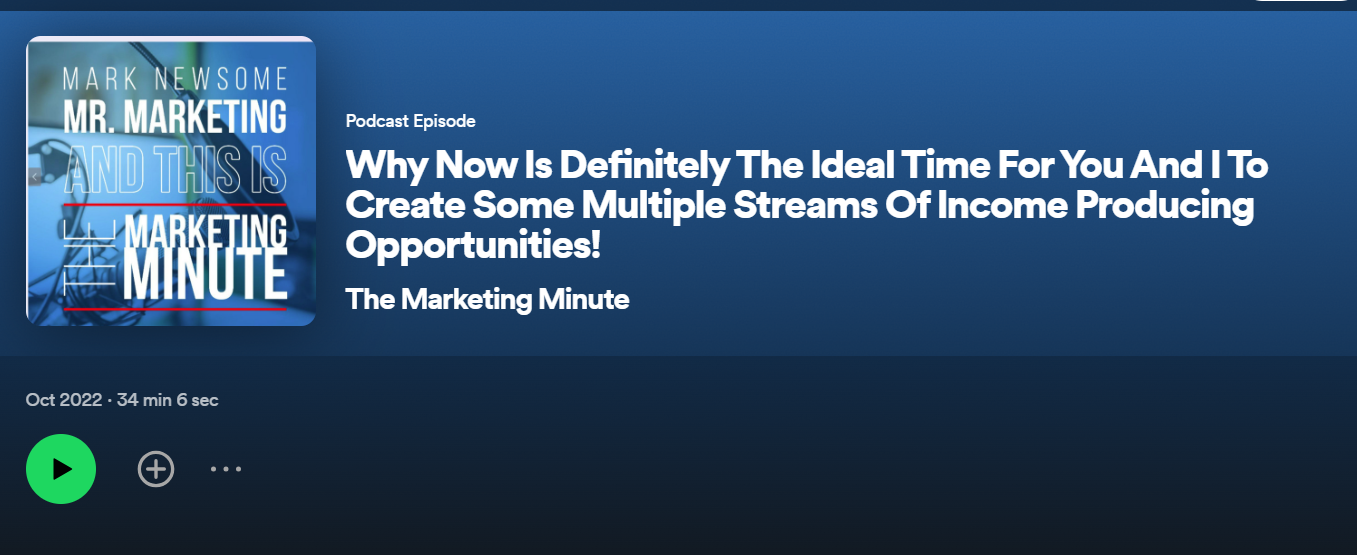Click 'Why Now Is Definitely' in the title

(x=538, y=164)
